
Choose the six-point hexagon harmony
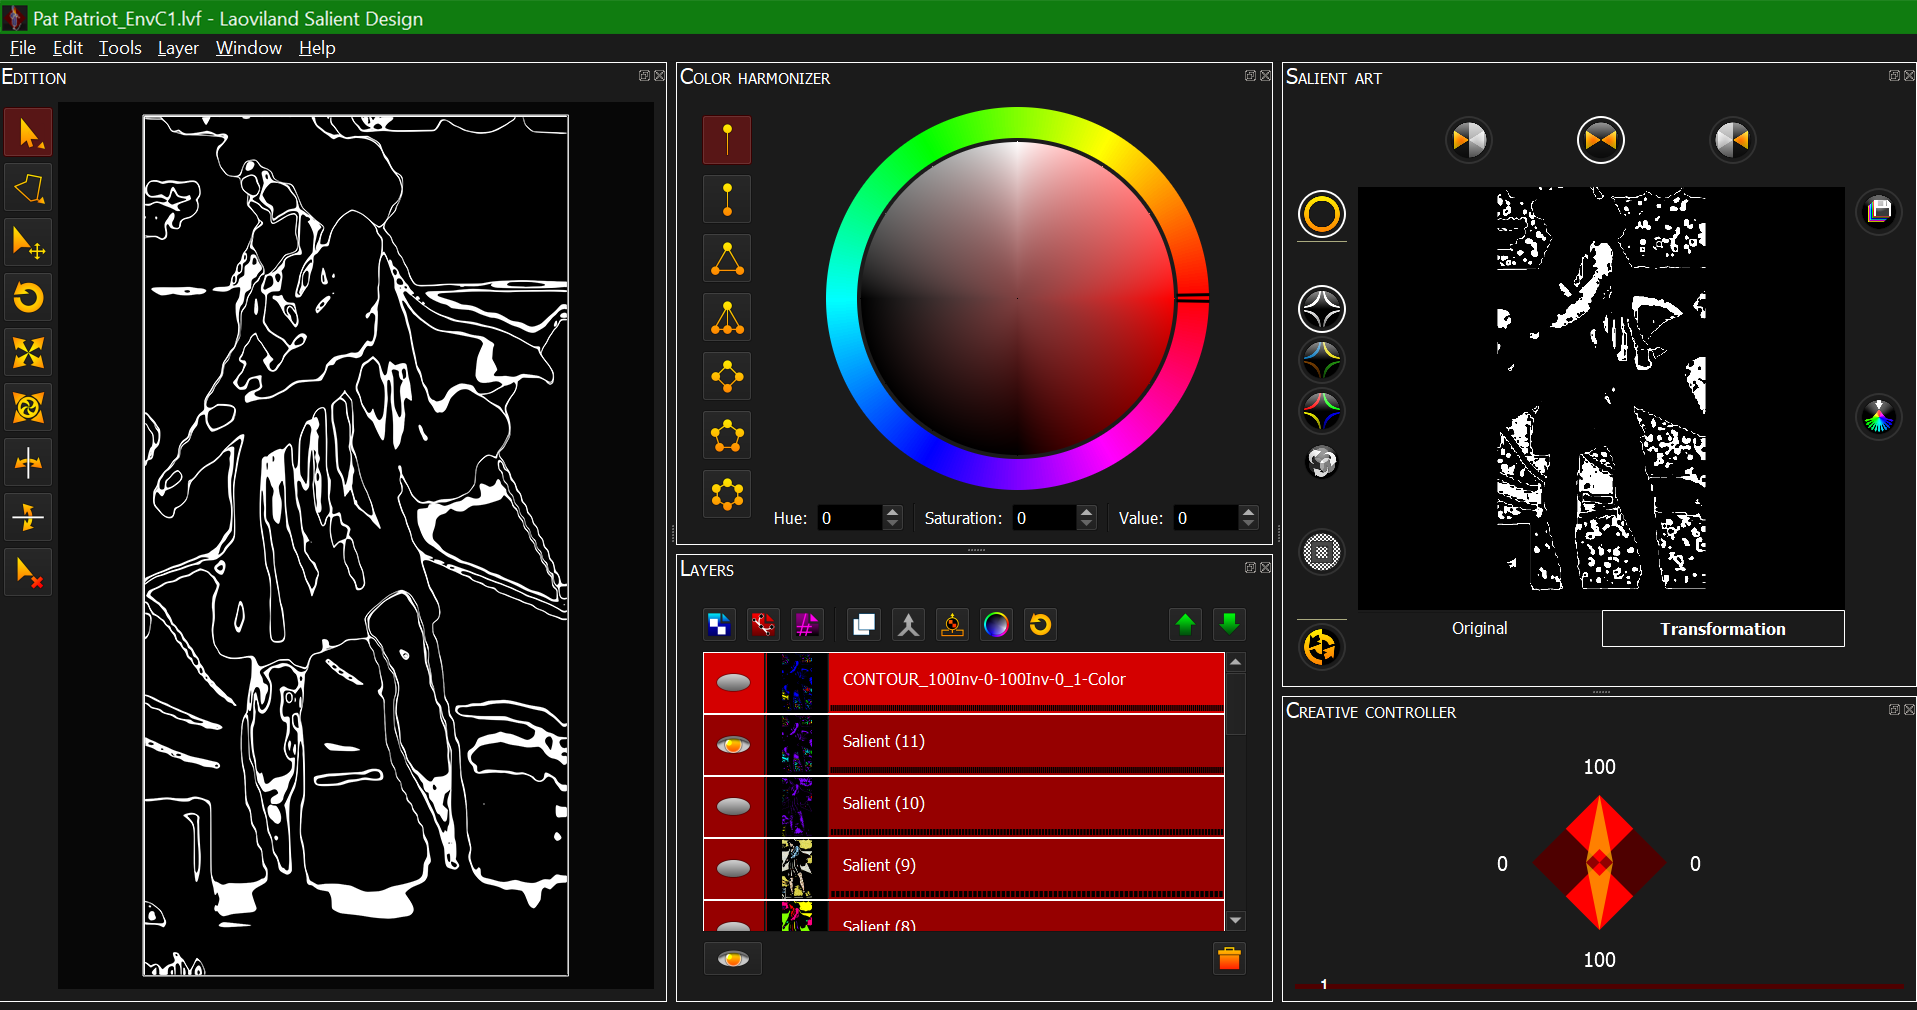pyautogui.click(x=727, y=494)
